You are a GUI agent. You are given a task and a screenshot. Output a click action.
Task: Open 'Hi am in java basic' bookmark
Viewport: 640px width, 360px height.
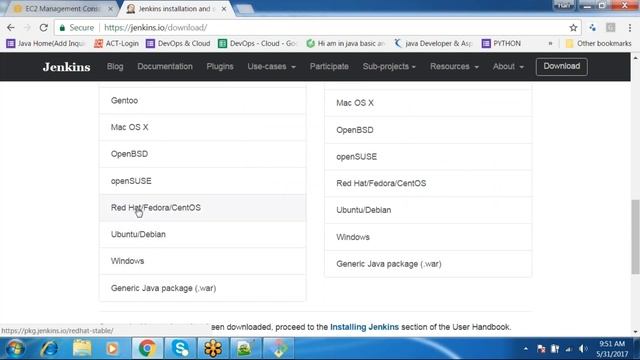coord(346,43)
